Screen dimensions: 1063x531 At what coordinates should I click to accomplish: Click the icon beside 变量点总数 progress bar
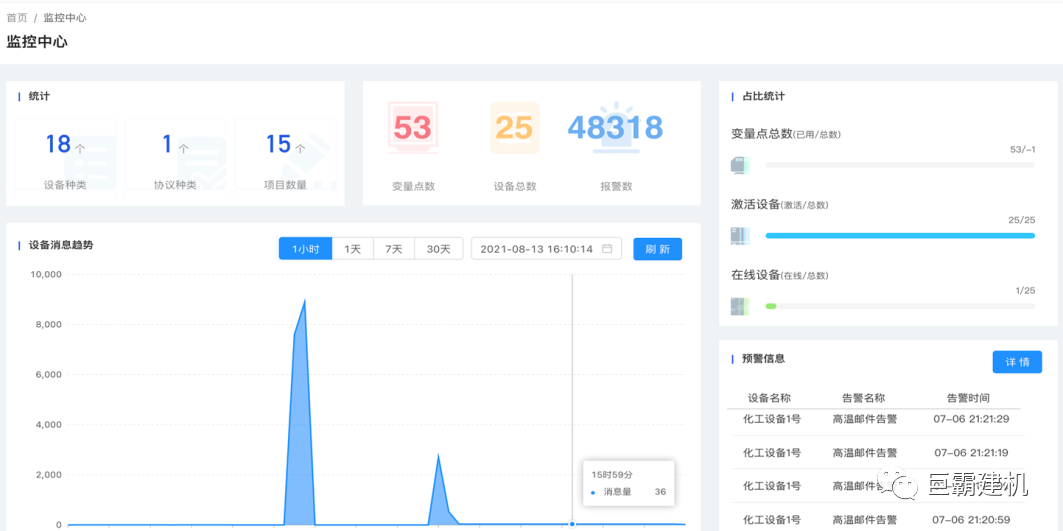pyautogui.click(x=739, y=165)
